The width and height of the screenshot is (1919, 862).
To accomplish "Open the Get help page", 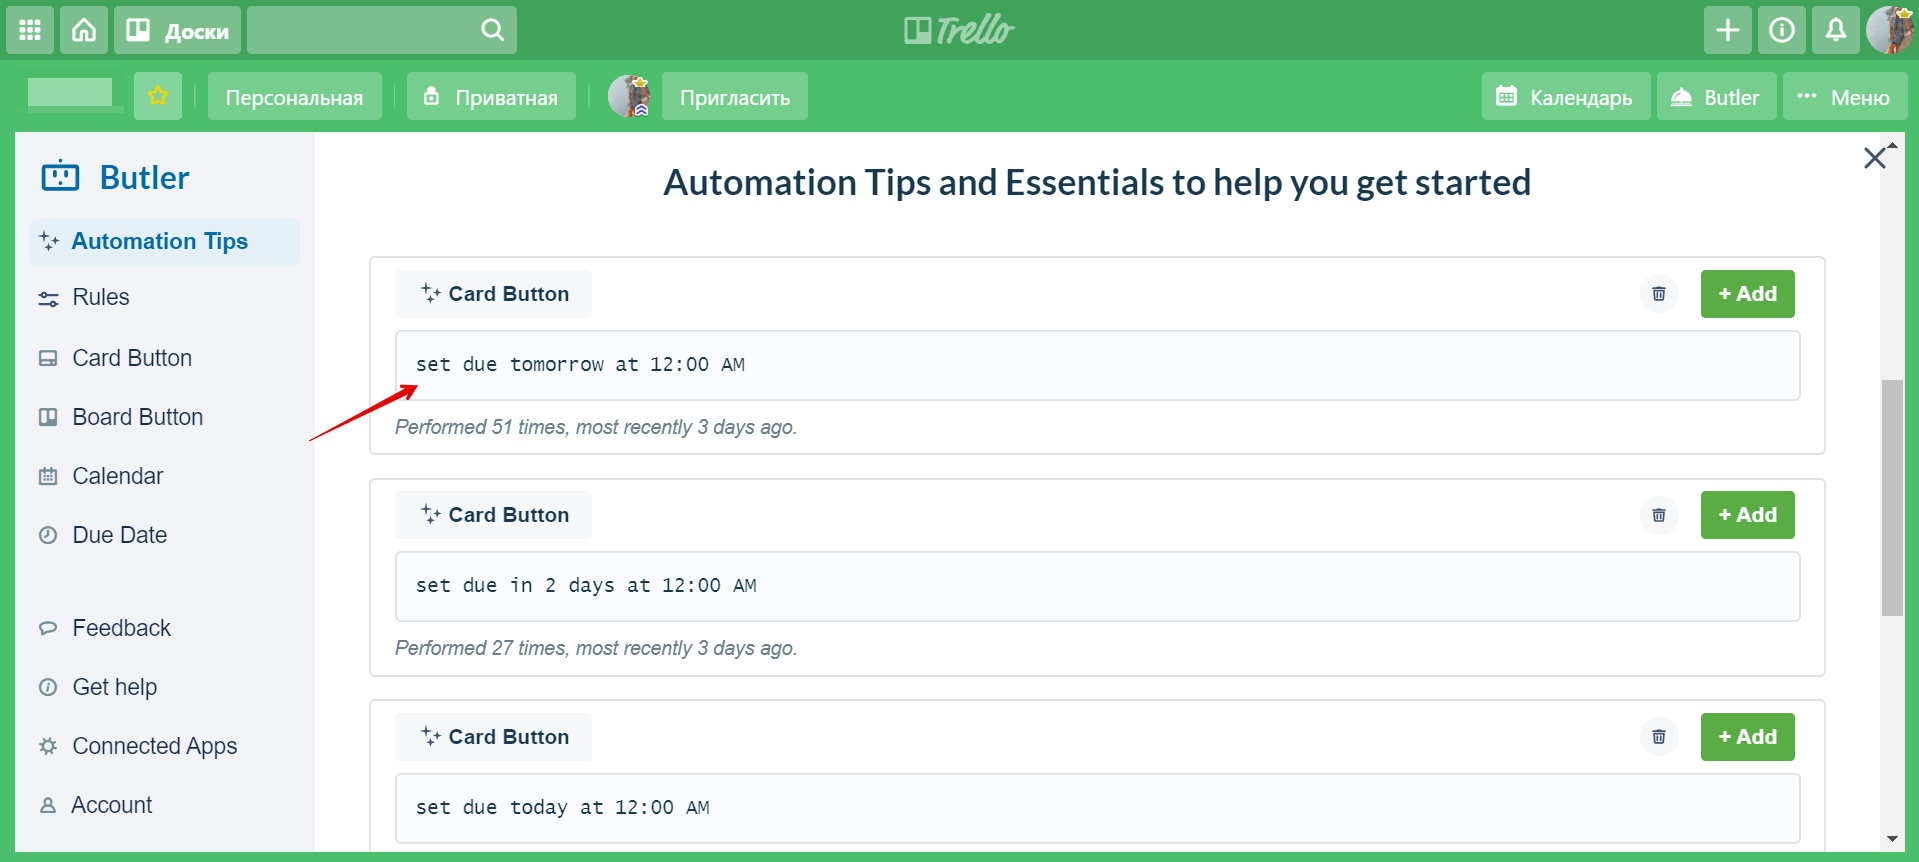I will [x=115, y=687].
